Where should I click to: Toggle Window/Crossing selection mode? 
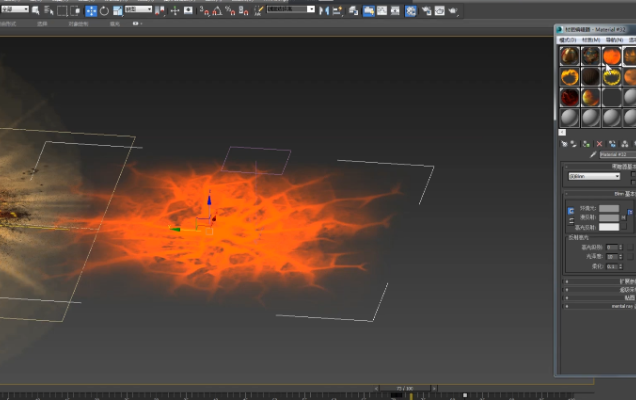(x=75, y=11)
